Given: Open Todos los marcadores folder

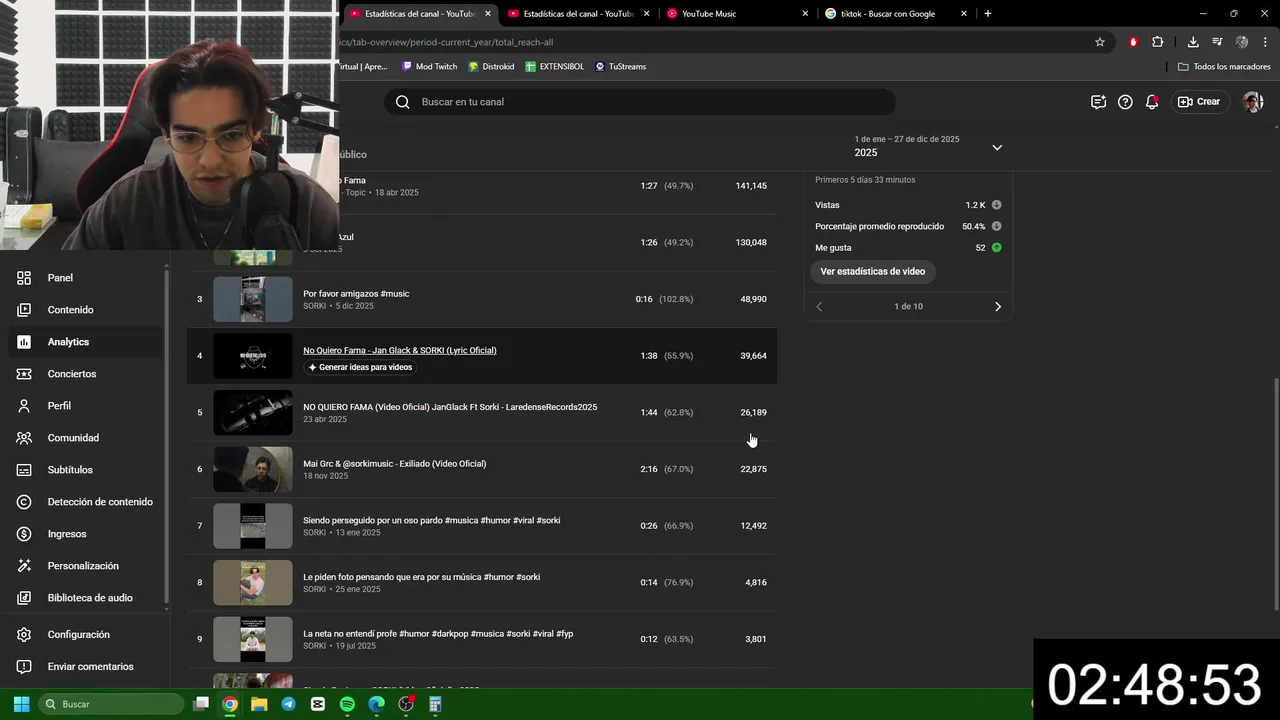Looking at the screenshot, I should coord(1224,67).
